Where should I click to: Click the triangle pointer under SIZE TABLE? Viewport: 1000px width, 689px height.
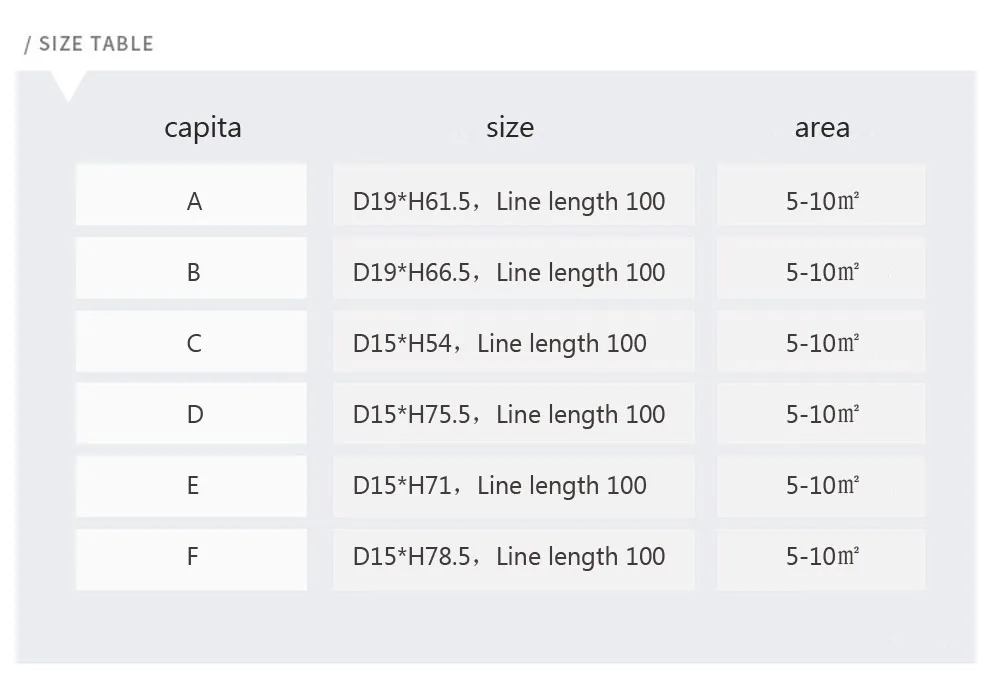[69, 86]
